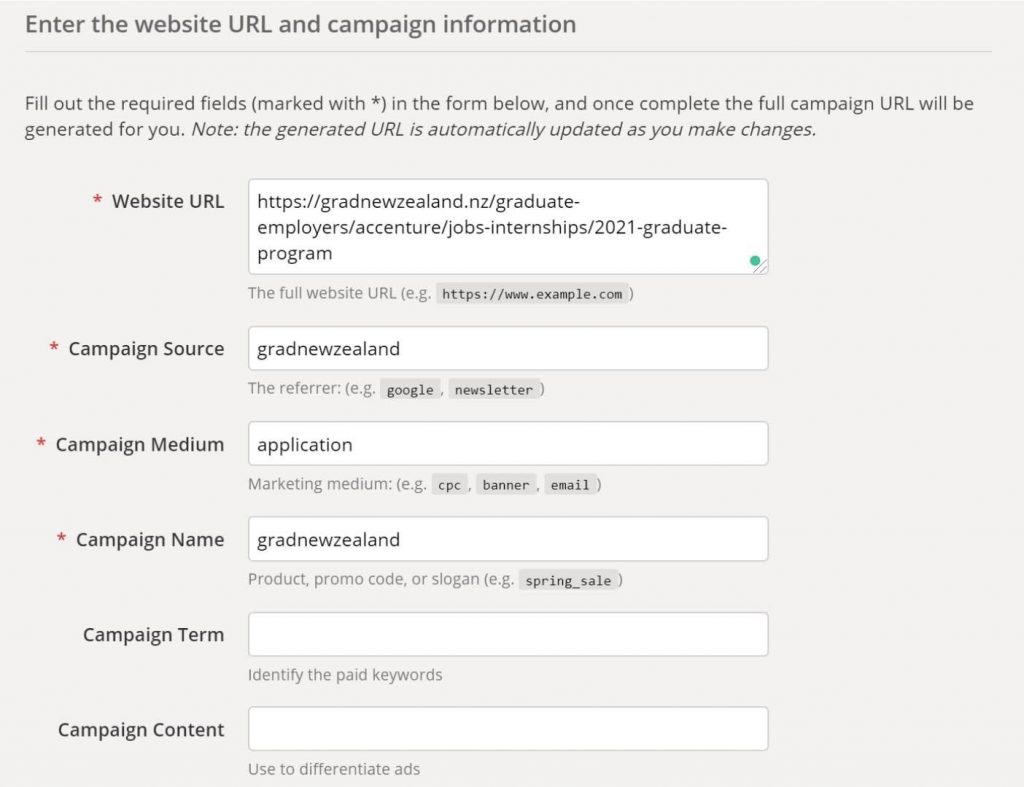This screenshot has height=787, width=1024.
Task: Click the Campaign Source label
Action: [146, 349]
